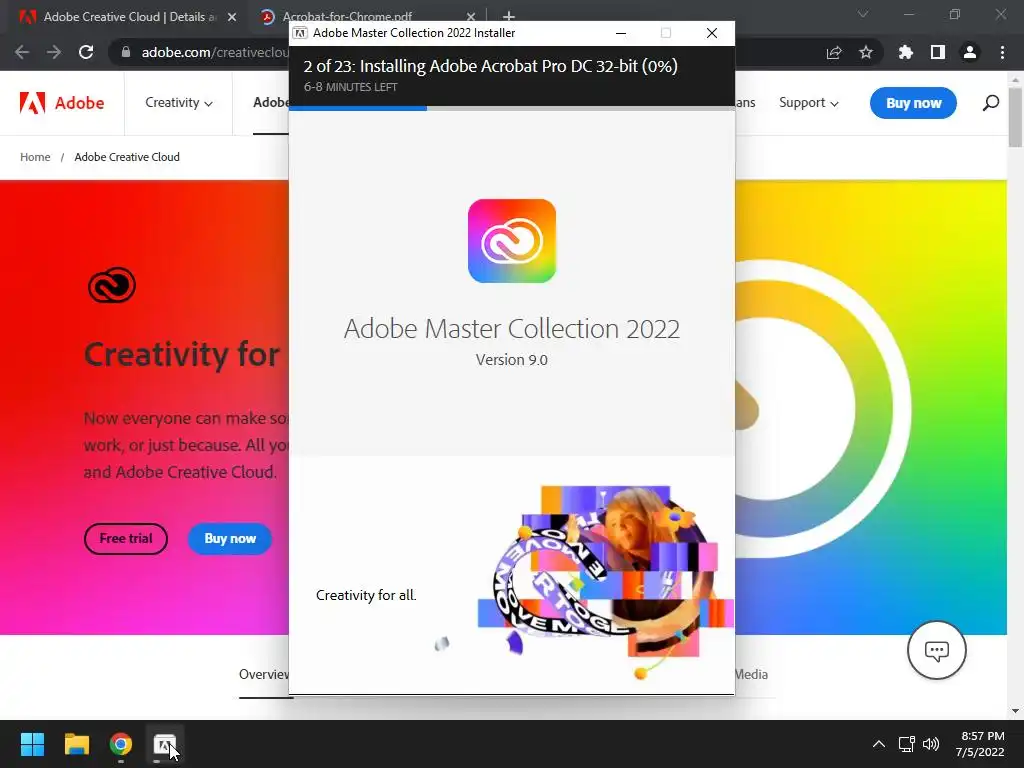Switch to Chrome from the taskbar
Viewport: 1024px width, 768px height.
pyautogui.click(x=121, y=744)
